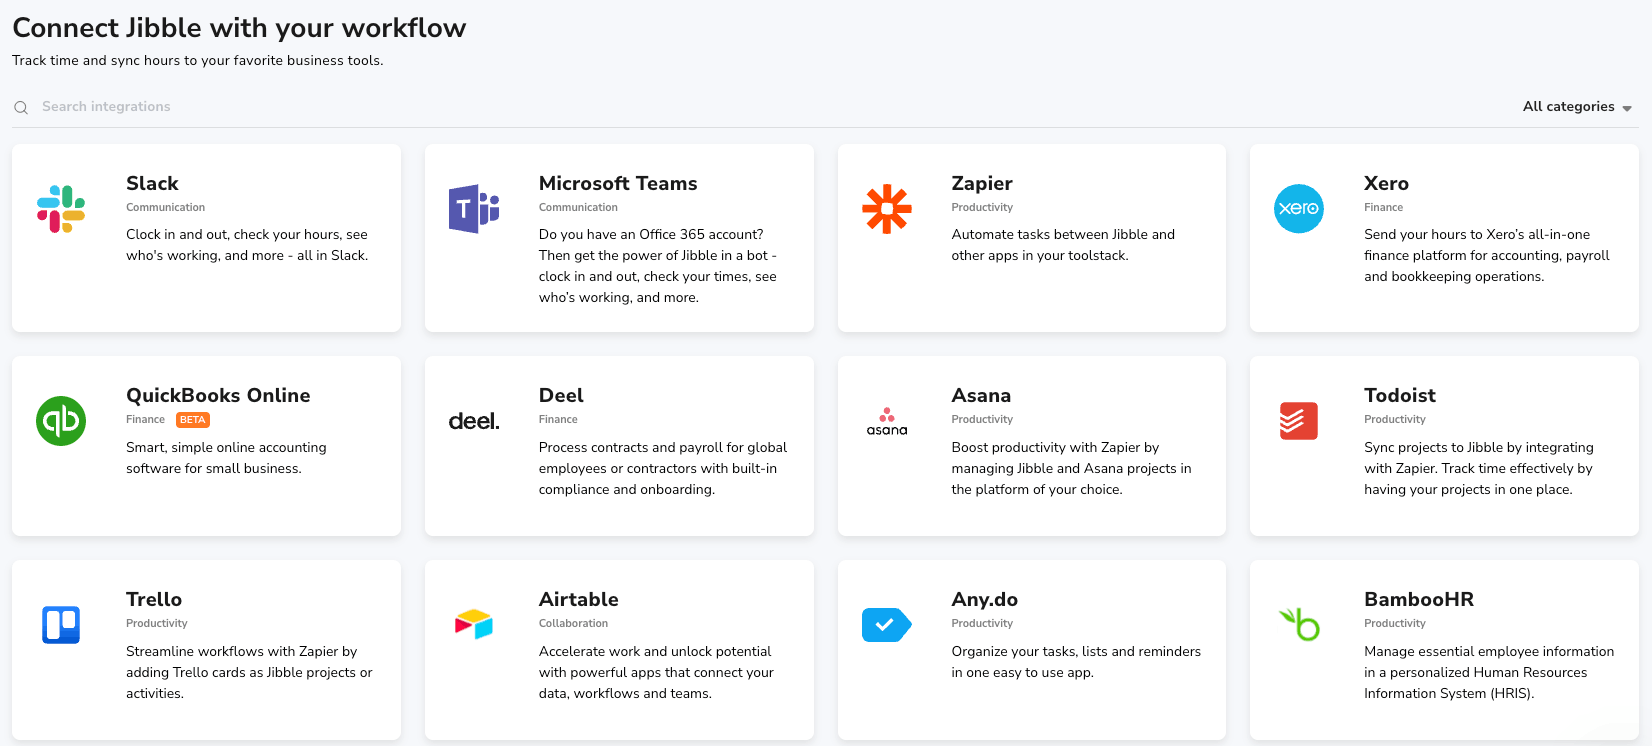Open the All categories dropdown
Viewport: 1652px width, 746px height.
click(x=1568, y=106)
